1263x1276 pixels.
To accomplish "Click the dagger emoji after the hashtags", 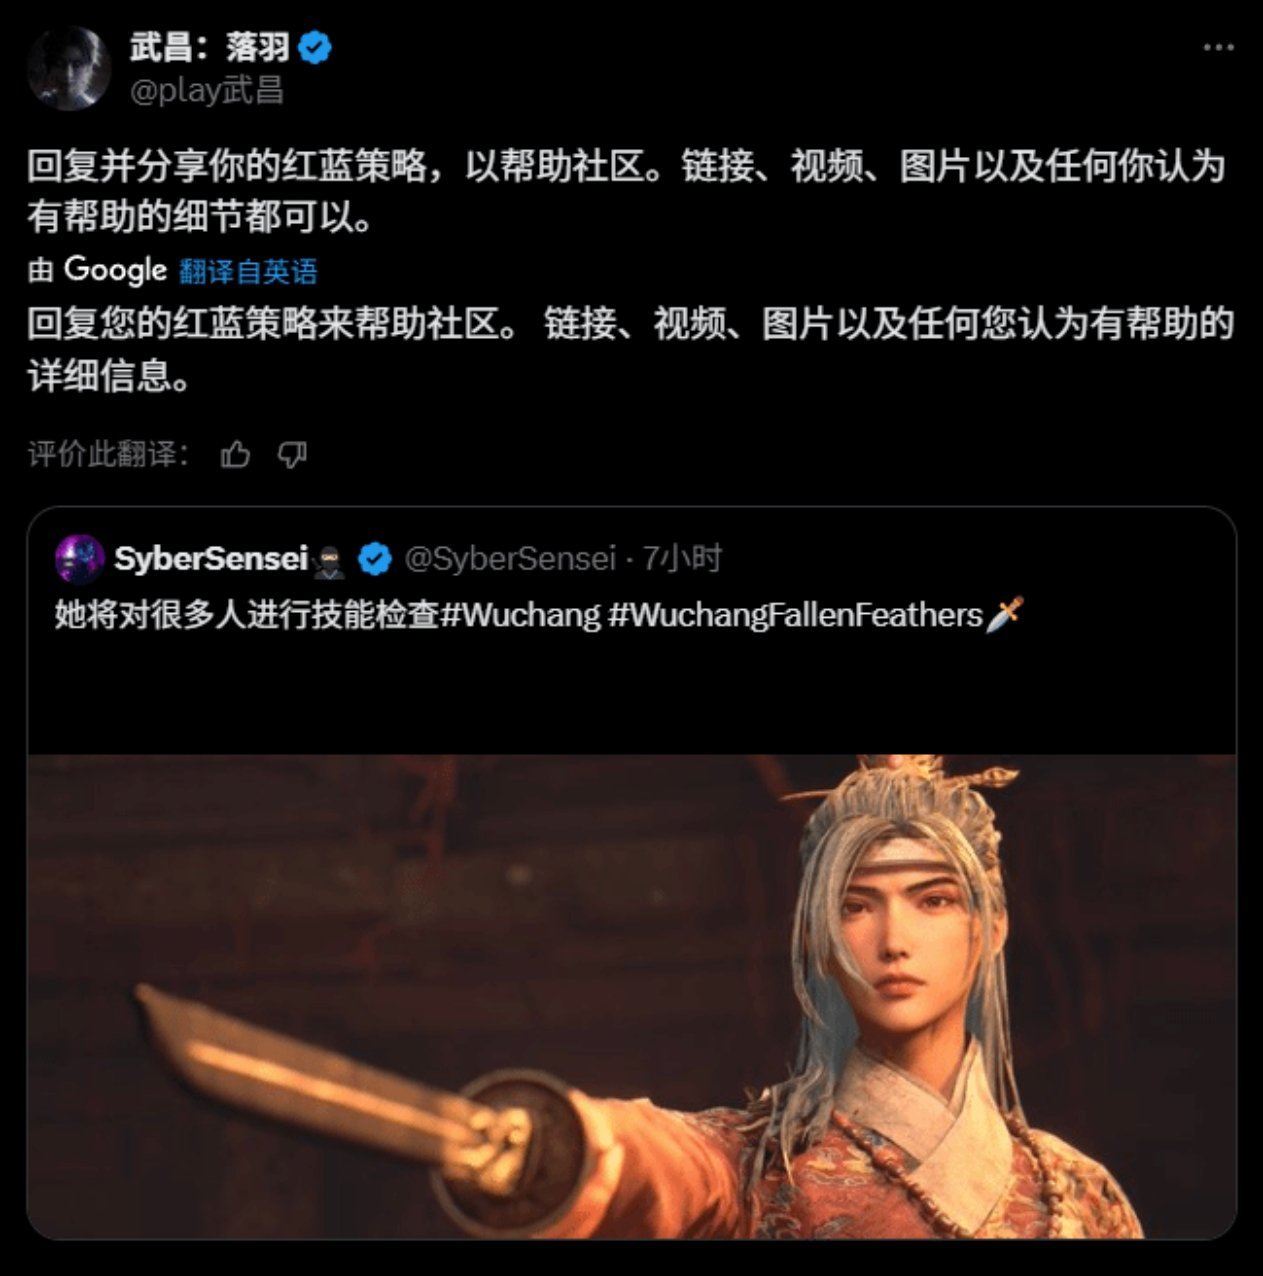I will 1005,614.
